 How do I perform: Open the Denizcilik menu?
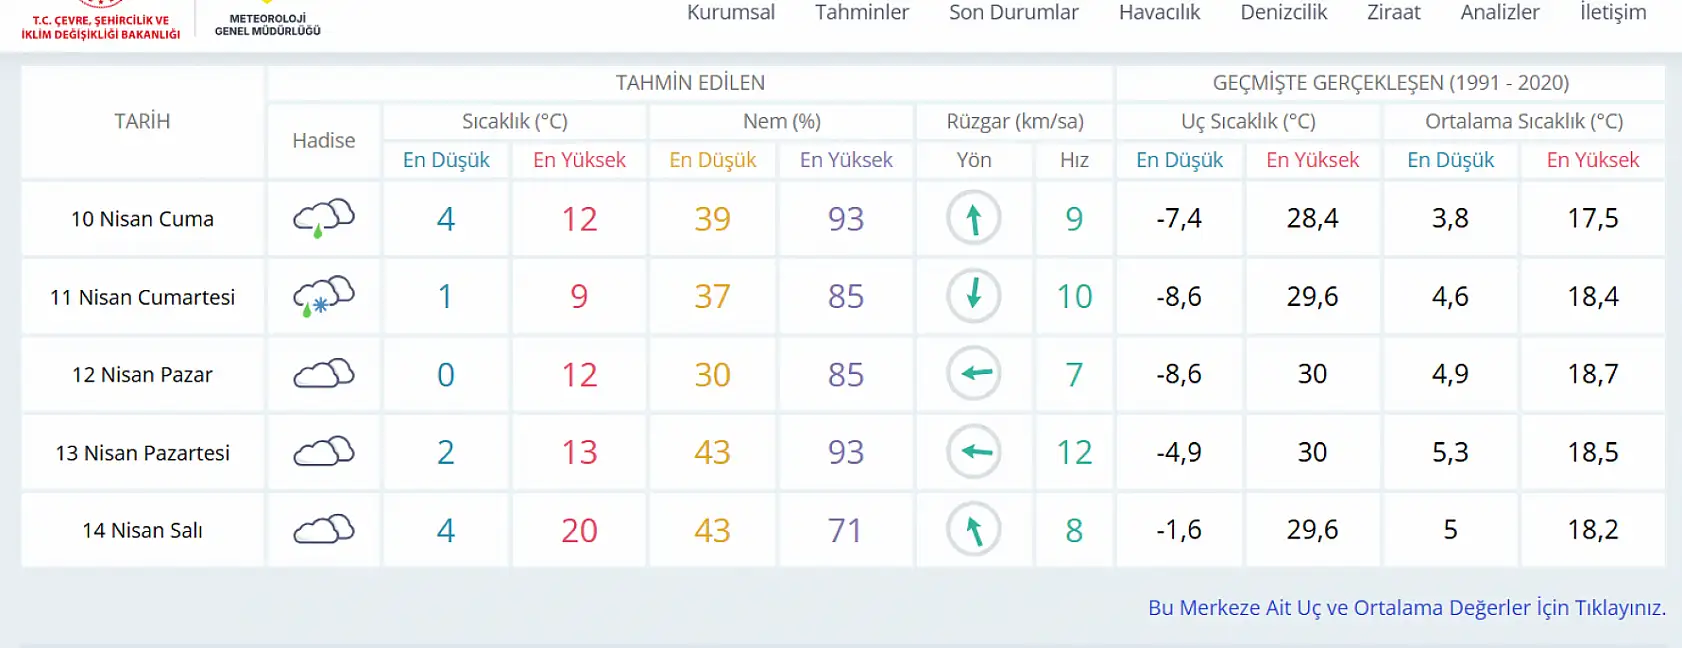pos(1284,13)
